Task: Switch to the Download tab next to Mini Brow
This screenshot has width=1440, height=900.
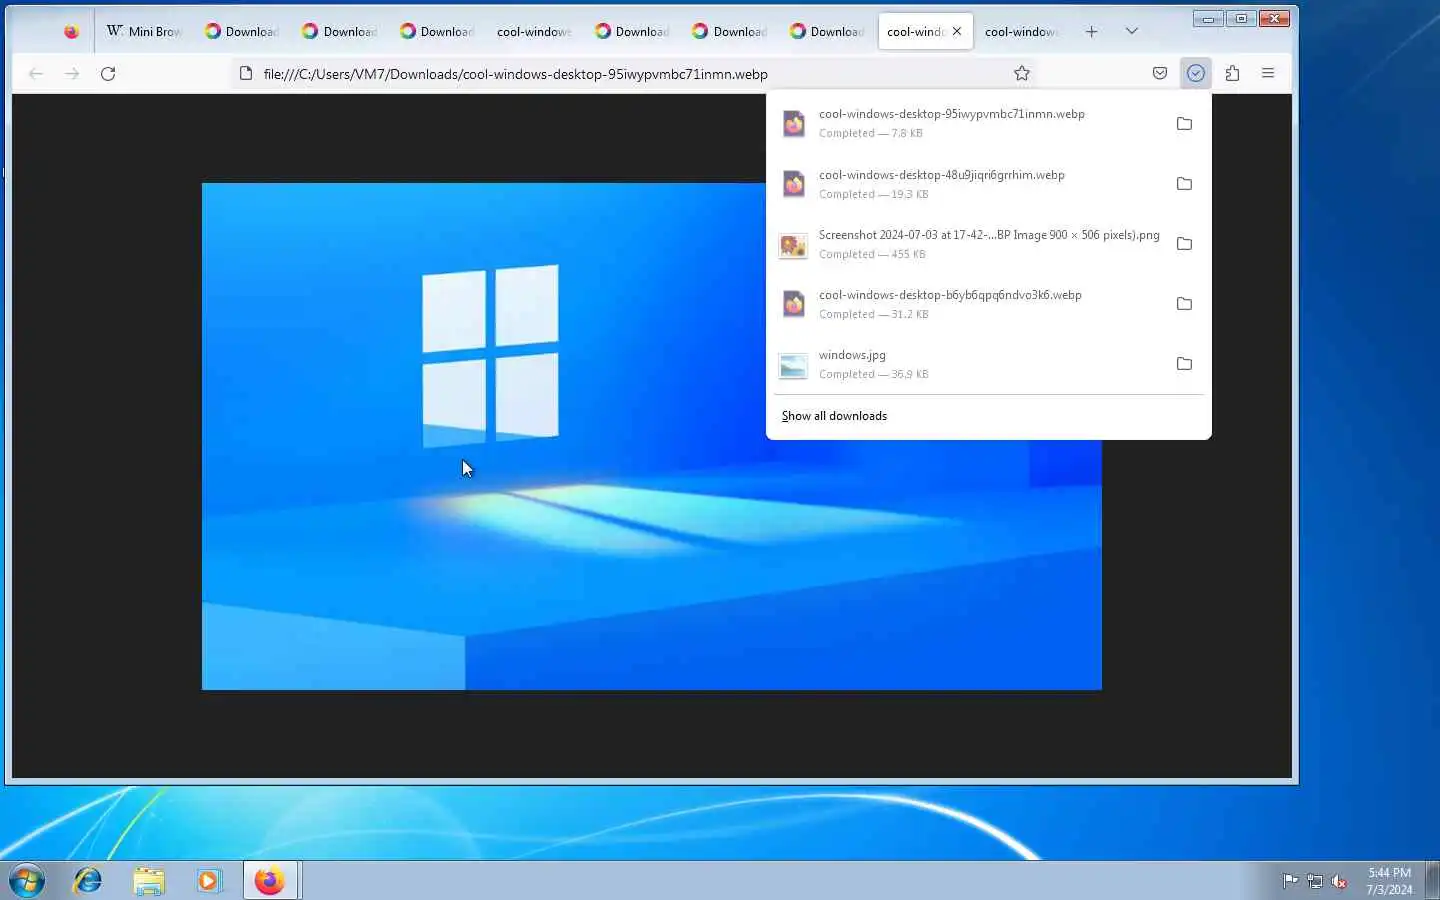Action: pyautogui.click(x=241, y=31)
